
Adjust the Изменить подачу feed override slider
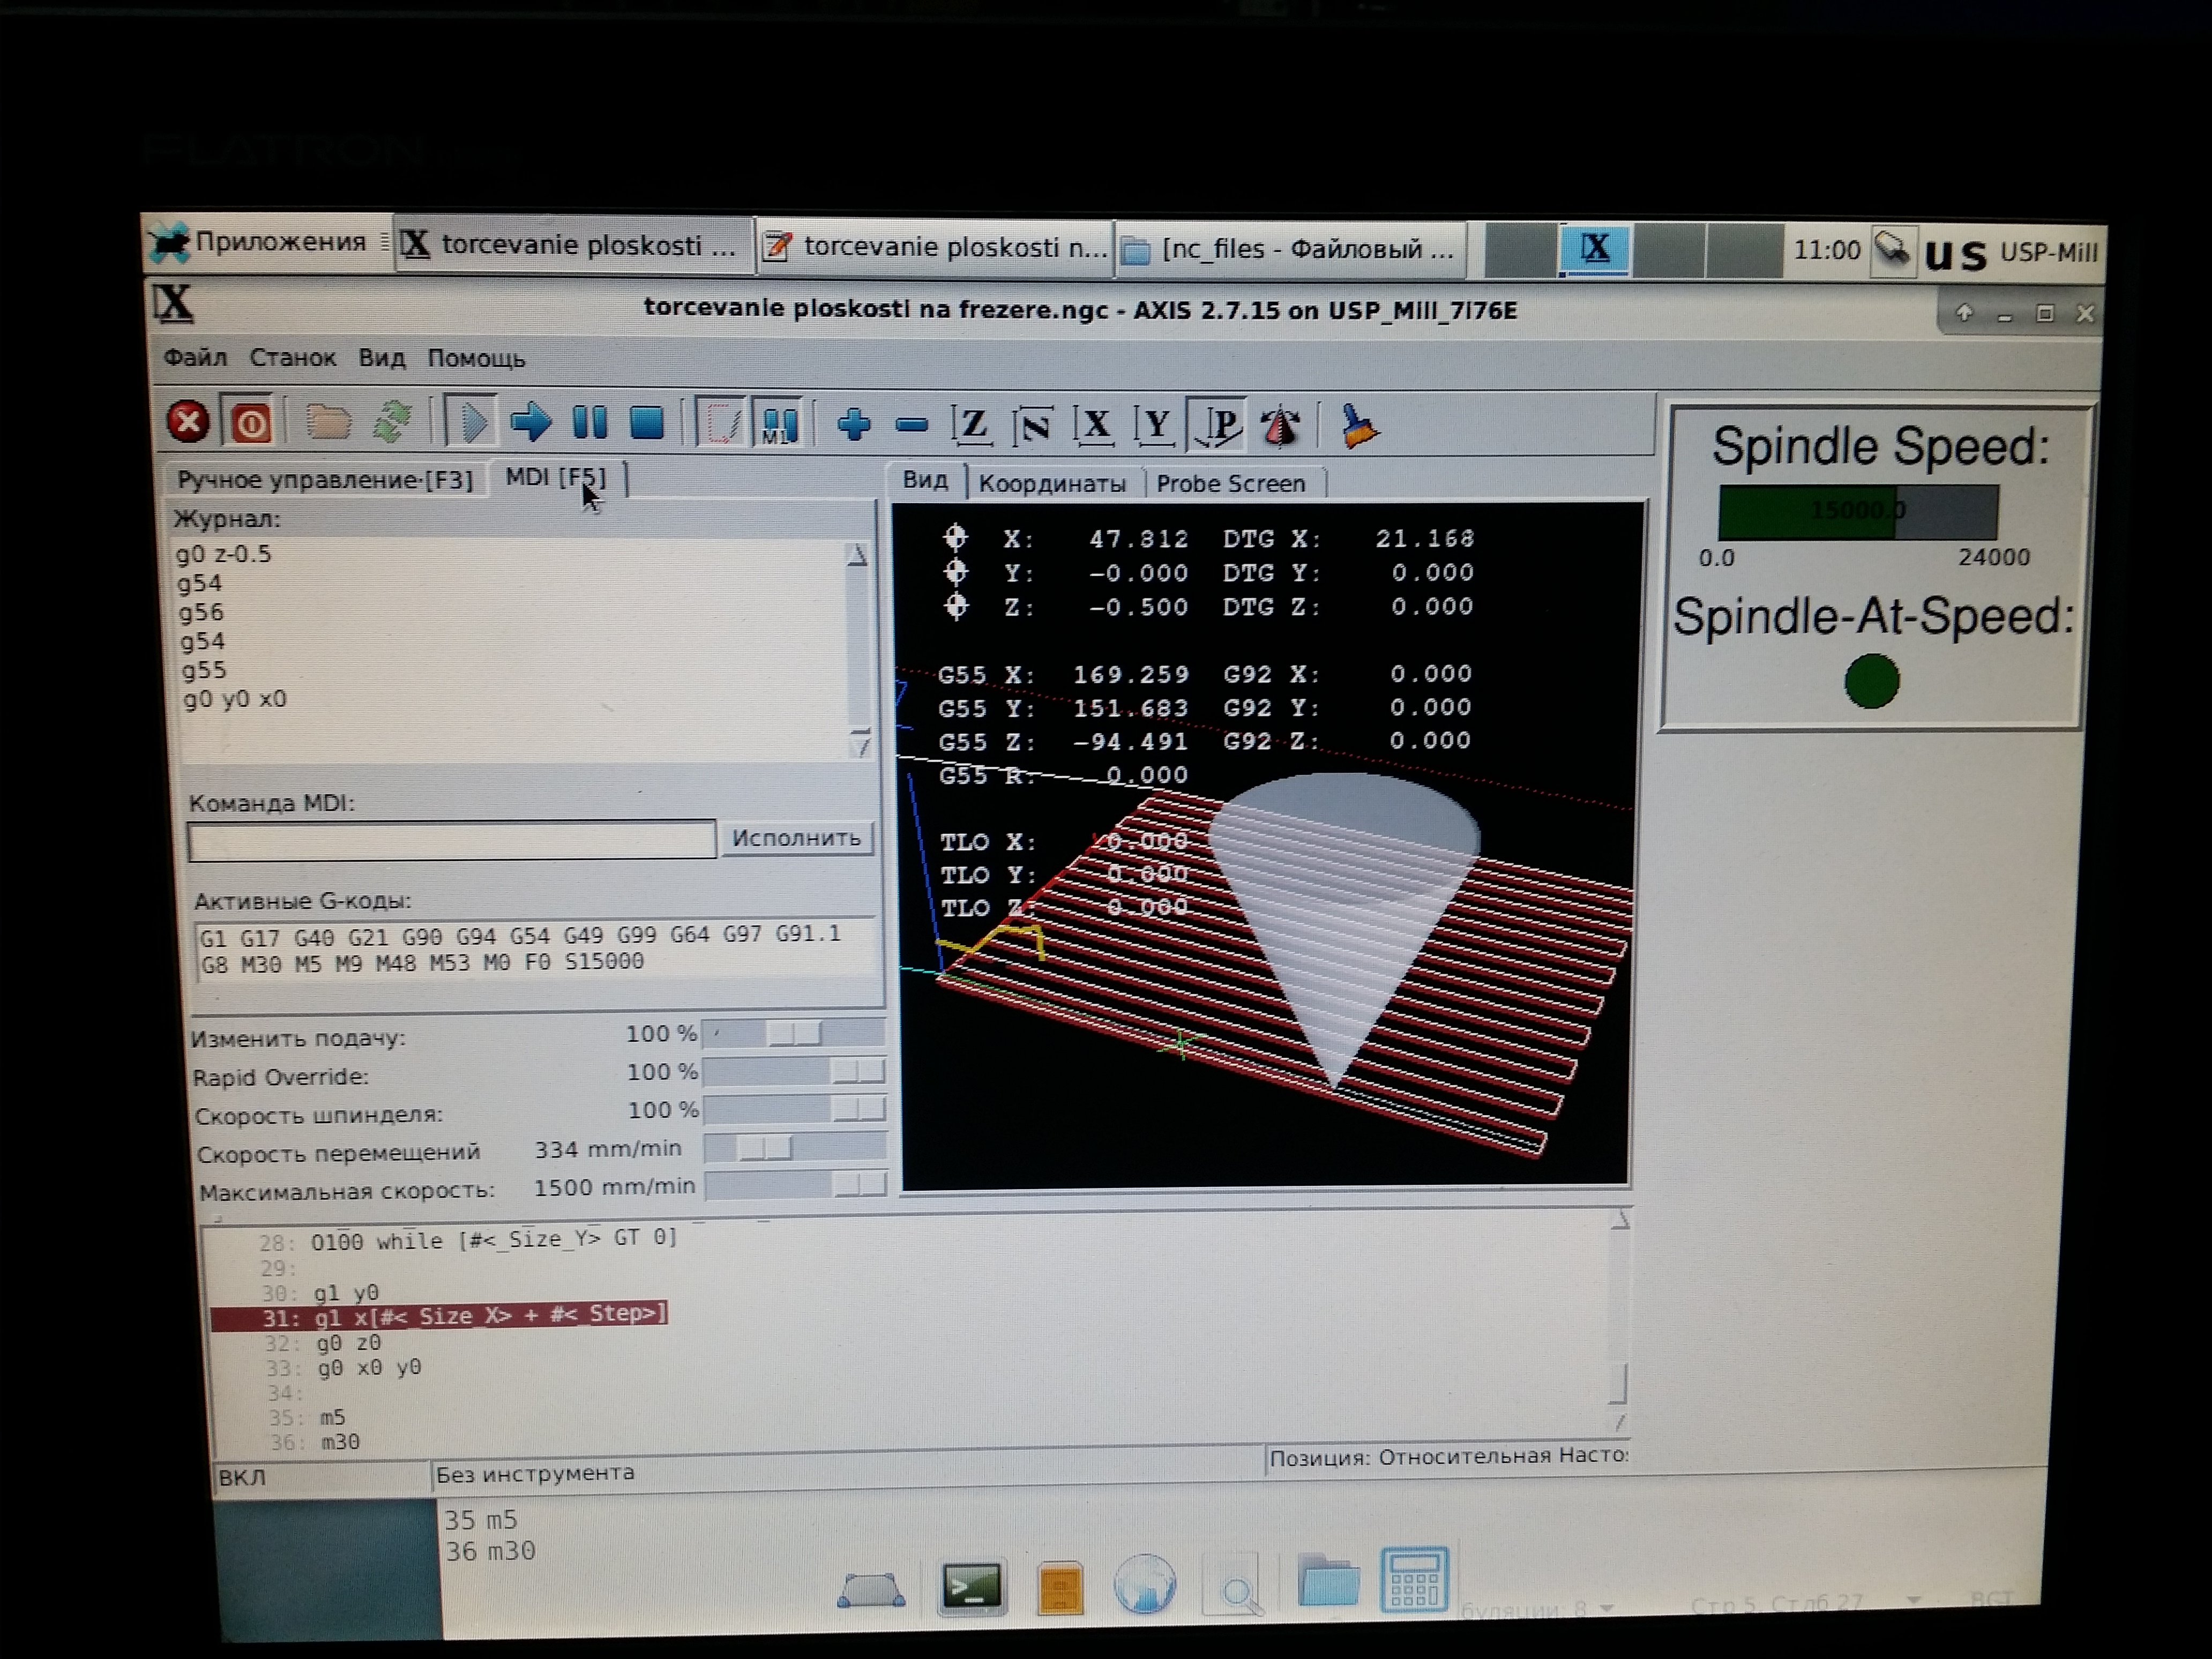(x=795, y=1033)
